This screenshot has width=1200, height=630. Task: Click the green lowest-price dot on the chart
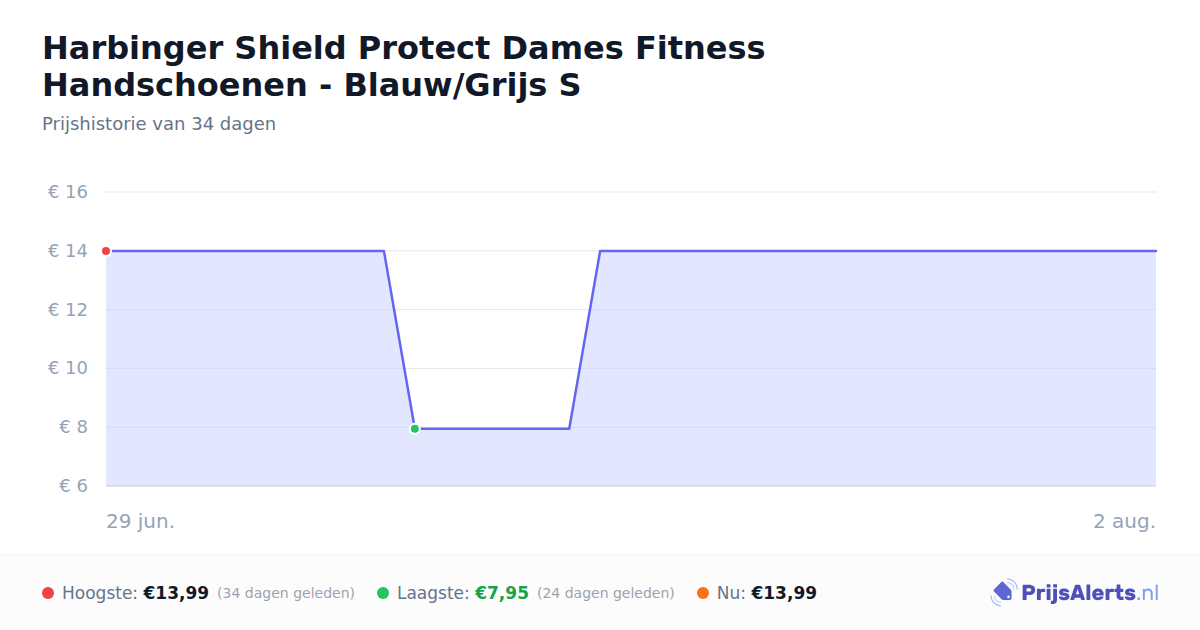tap(414, 428)
